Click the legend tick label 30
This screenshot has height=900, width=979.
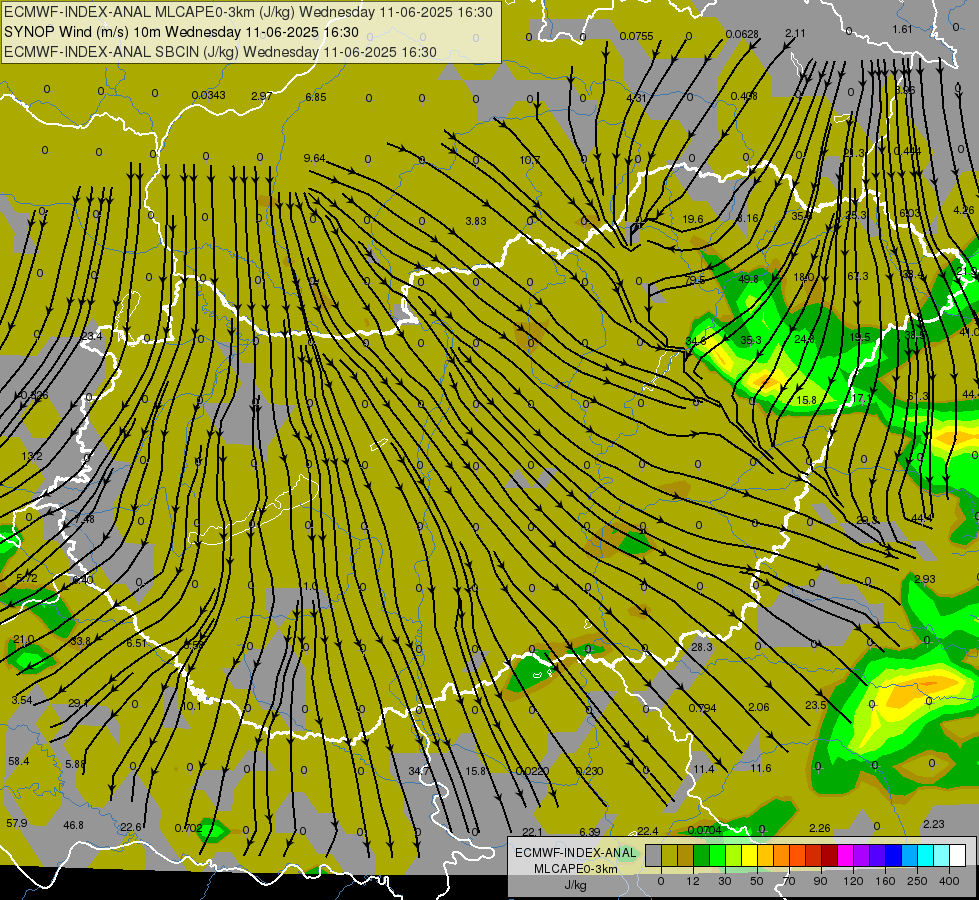coord(724,881)
